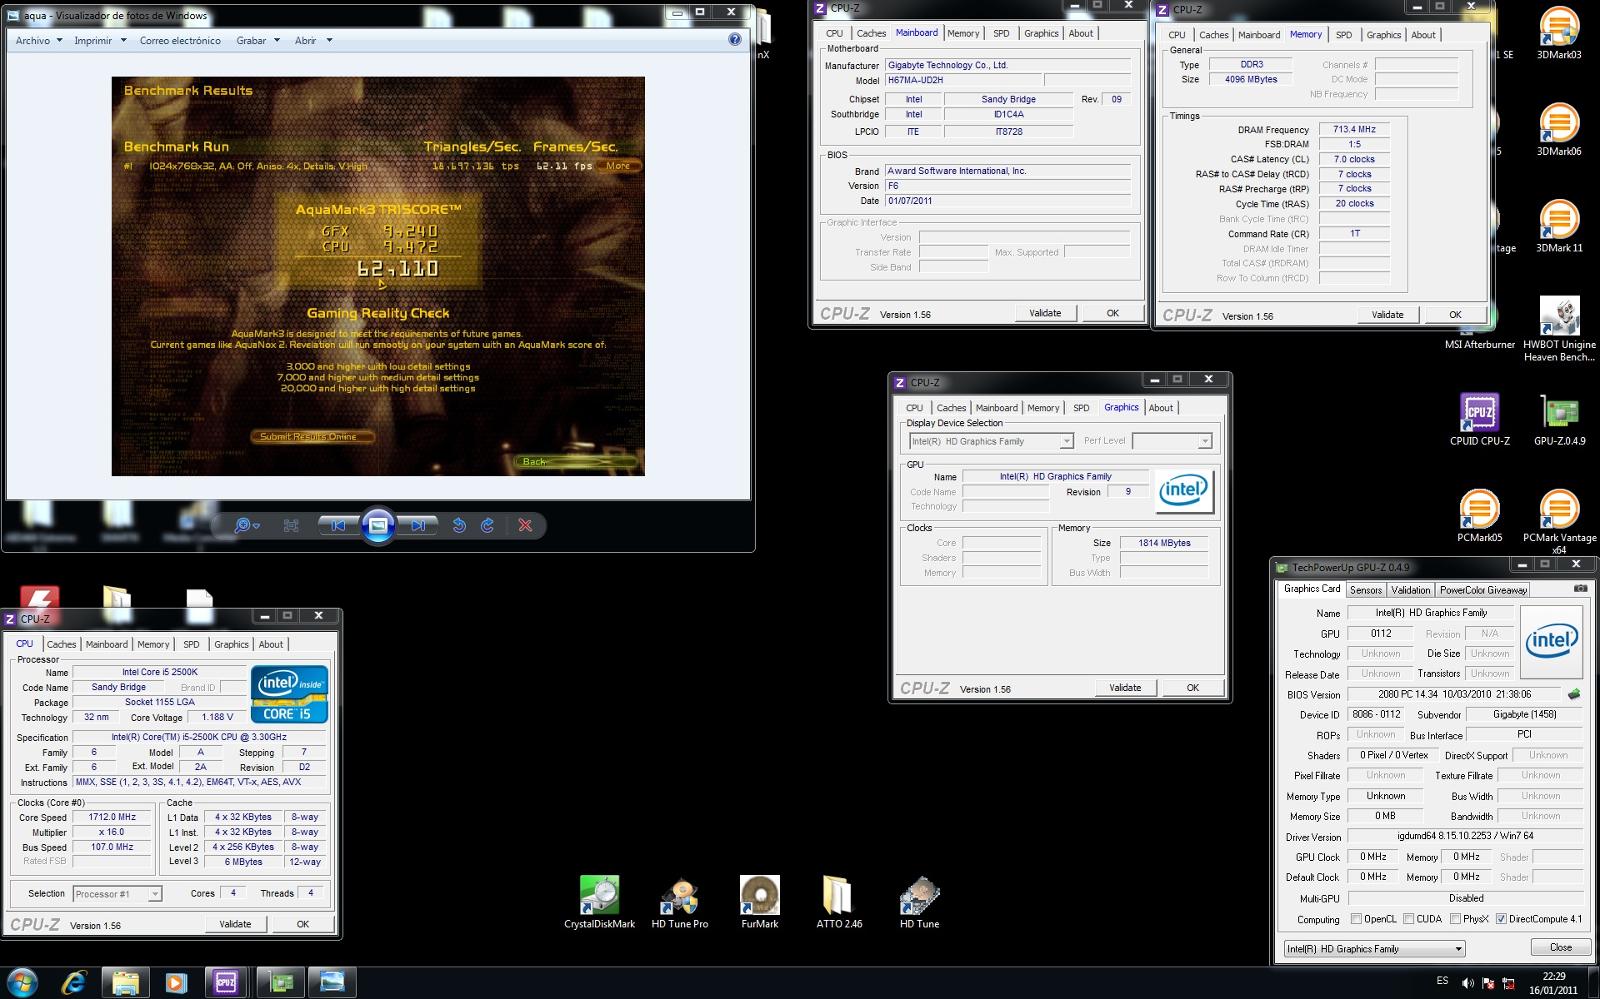The height and width of the screenshot is (999, 1600).
Task: Launch HD Tune desktop icon
Action: pos(919,902)
